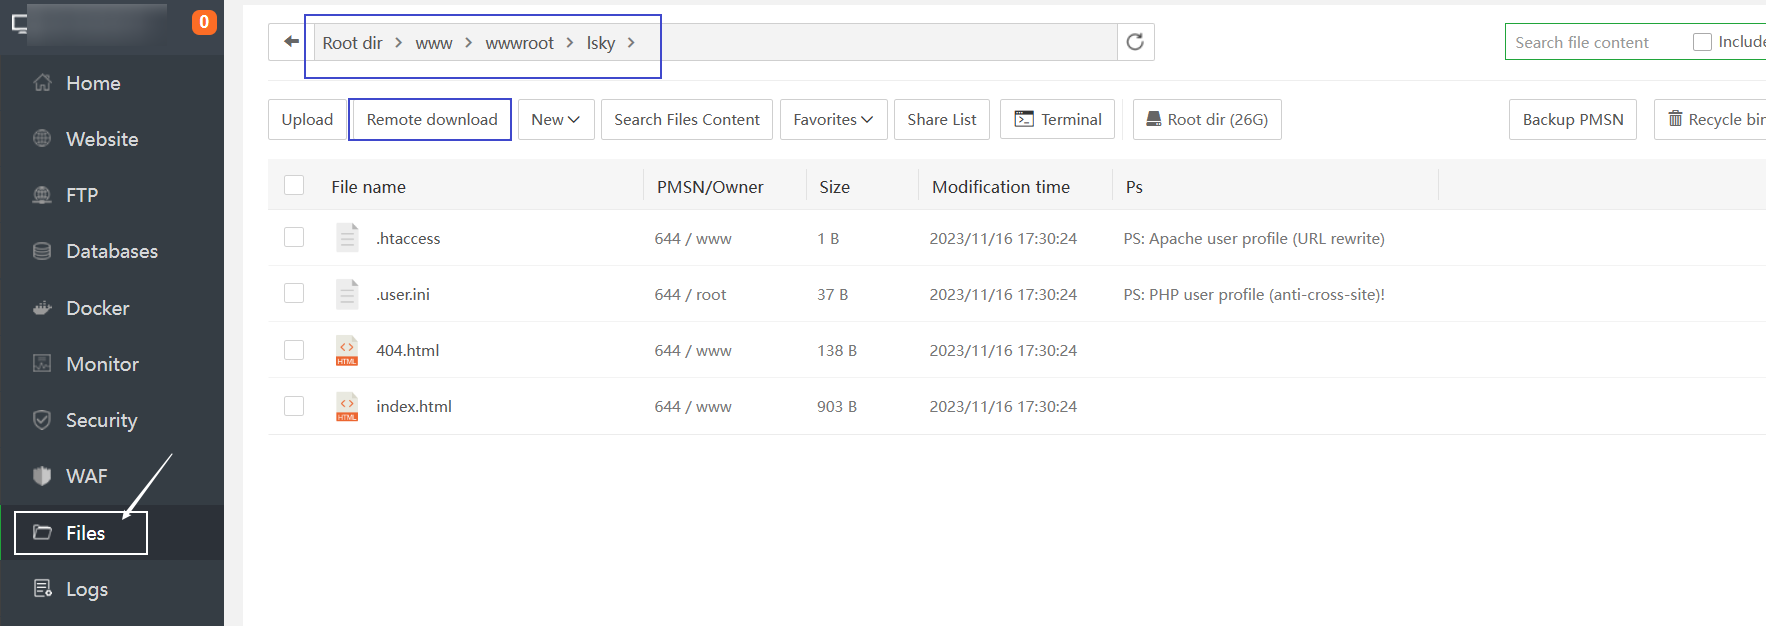Open Search Files Content
The image size is (1766, 626).
pos(687,119)
